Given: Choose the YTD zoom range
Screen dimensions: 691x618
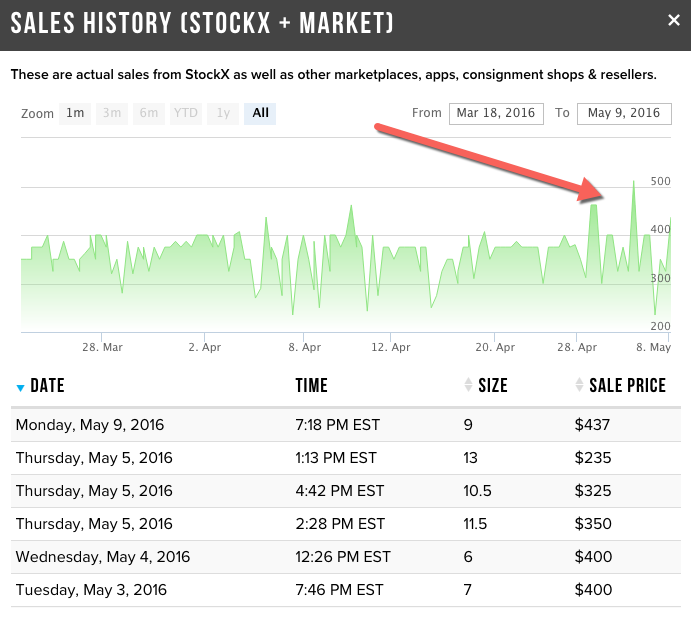Looking at the screenshot, I should click(x=186, y=113).
